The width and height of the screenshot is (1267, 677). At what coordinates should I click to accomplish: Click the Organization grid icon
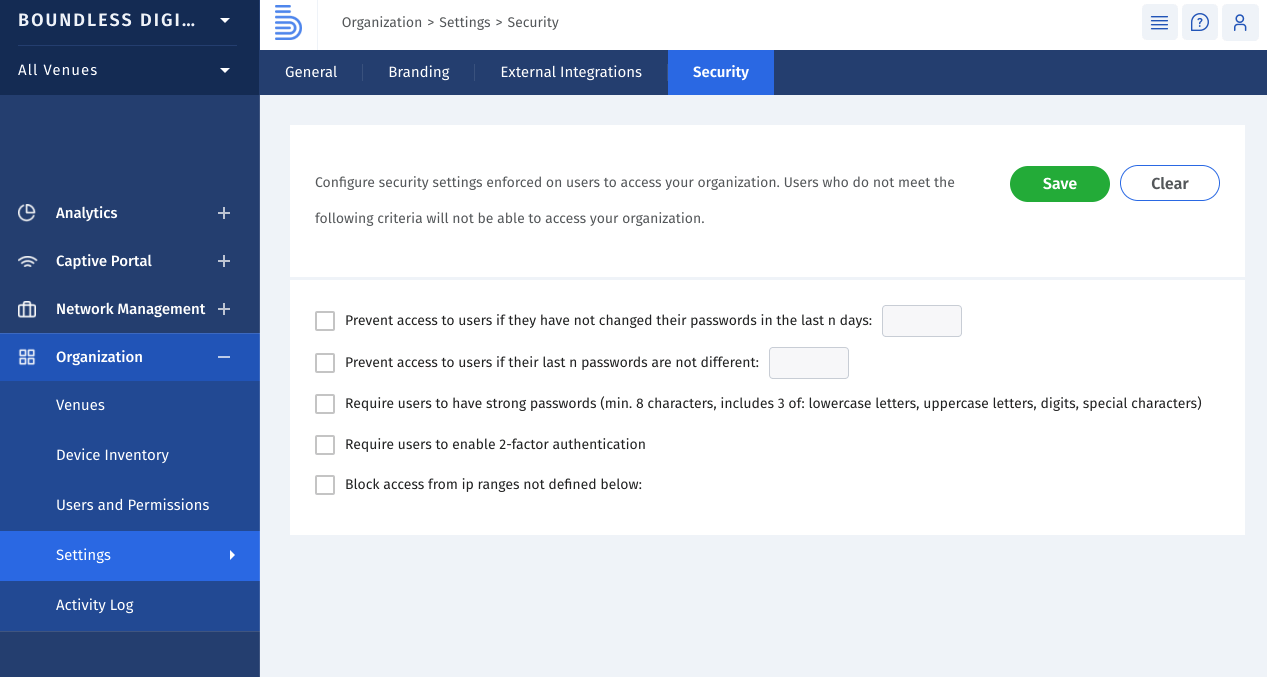27,357
